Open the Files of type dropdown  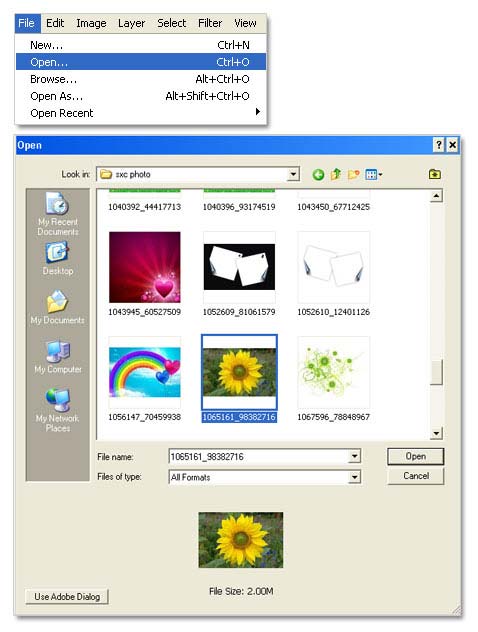click(354, 477)
